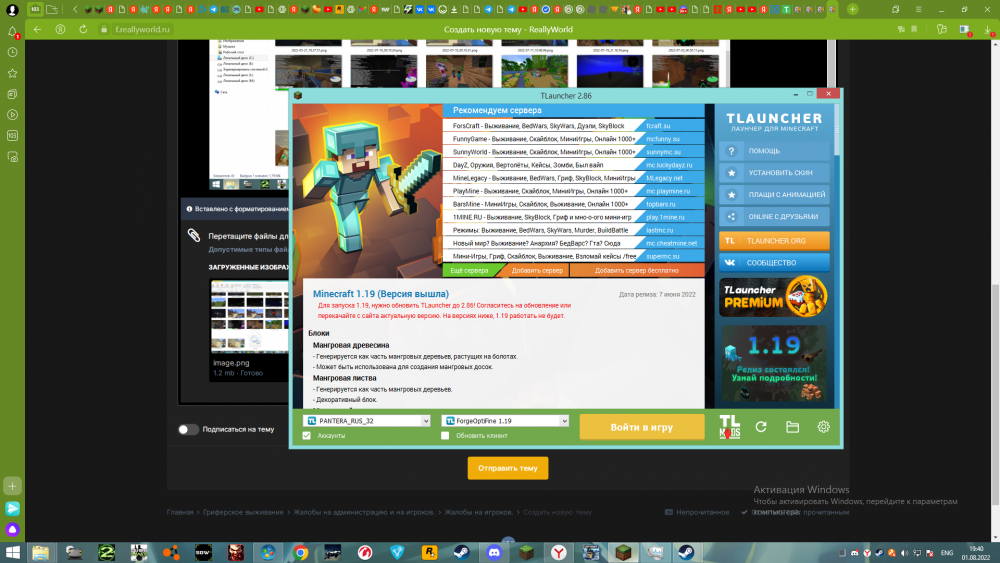Open TL Mods pack manager icon
The image size is (1000, 563).
tap(730, 427)
